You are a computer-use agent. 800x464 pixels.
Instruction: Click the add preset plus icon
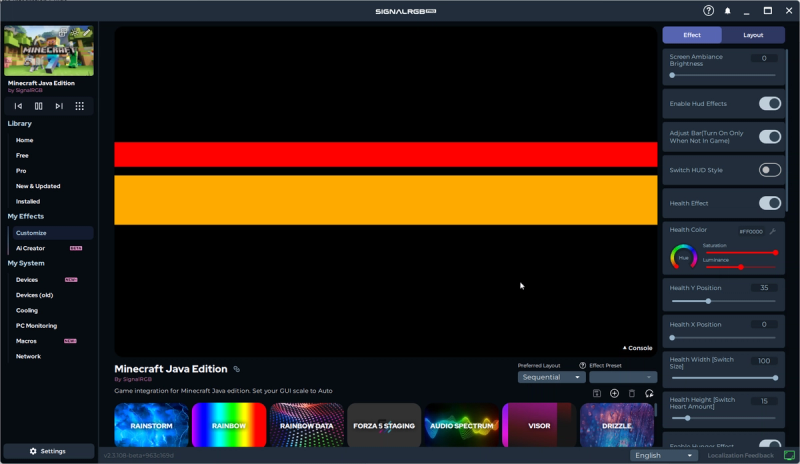coord(614,394)
